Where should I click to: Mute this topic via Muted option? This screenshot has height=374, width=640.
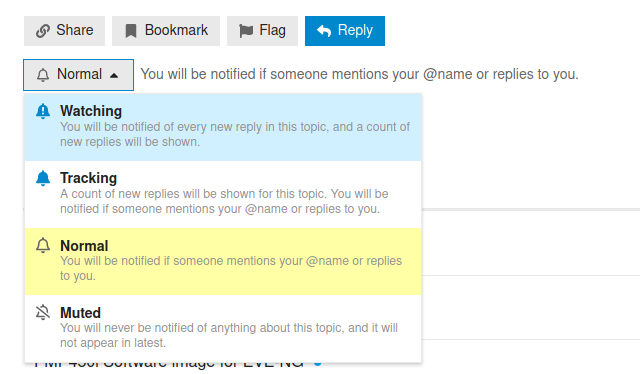pos(223,328)
